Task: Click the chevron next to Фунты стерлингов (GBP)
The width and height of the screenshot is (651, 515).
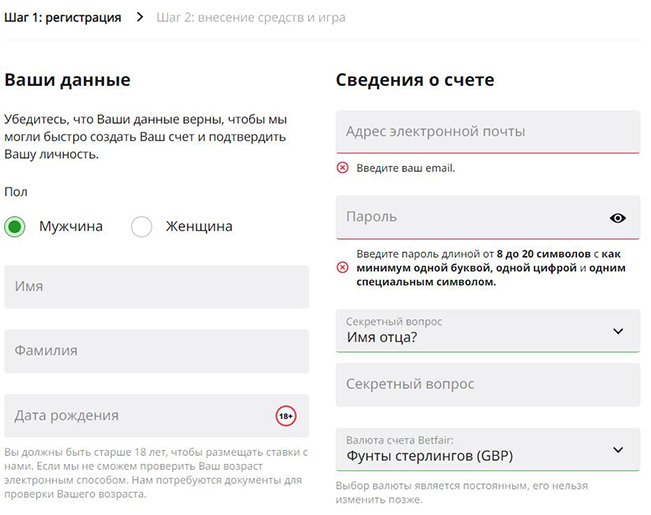Action: (618, 449)
